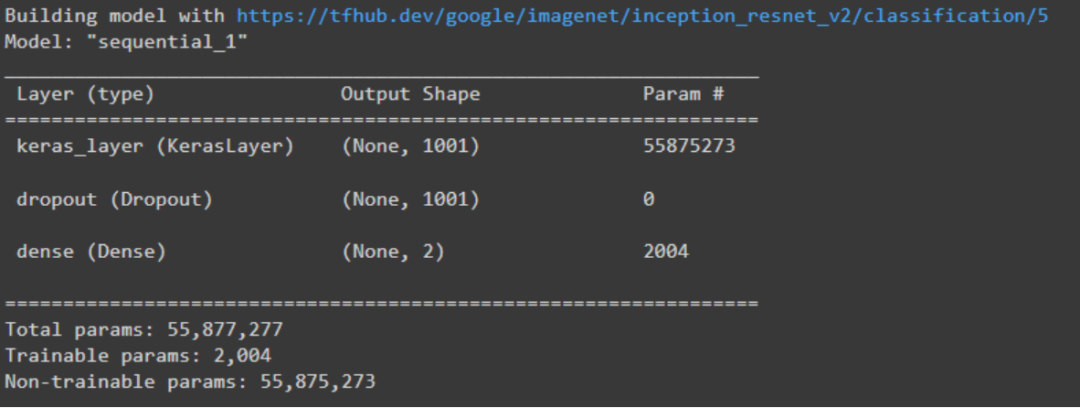Click the Output Shape column header
The width and height of the screenshot is (1080, 408).
pyautogui.click(x=411, y=94)
